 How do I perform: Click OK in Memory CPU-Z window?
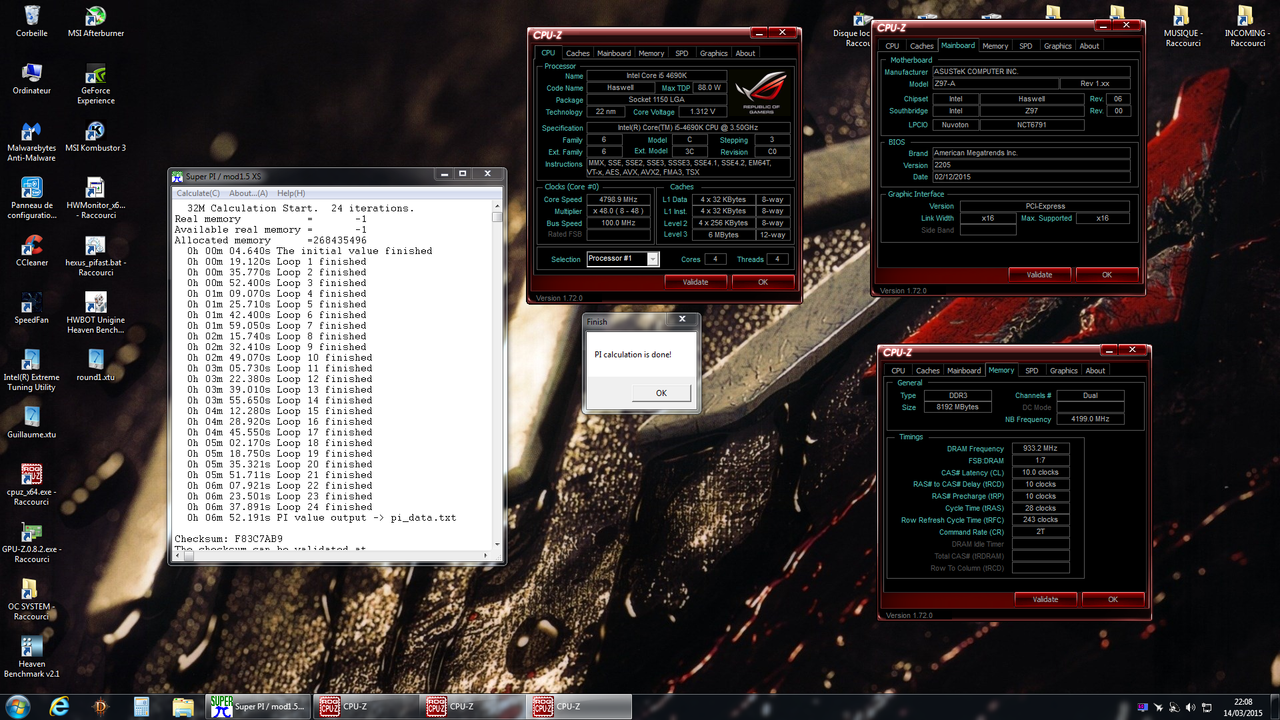pyautogui.click(x=1112, y=599)
